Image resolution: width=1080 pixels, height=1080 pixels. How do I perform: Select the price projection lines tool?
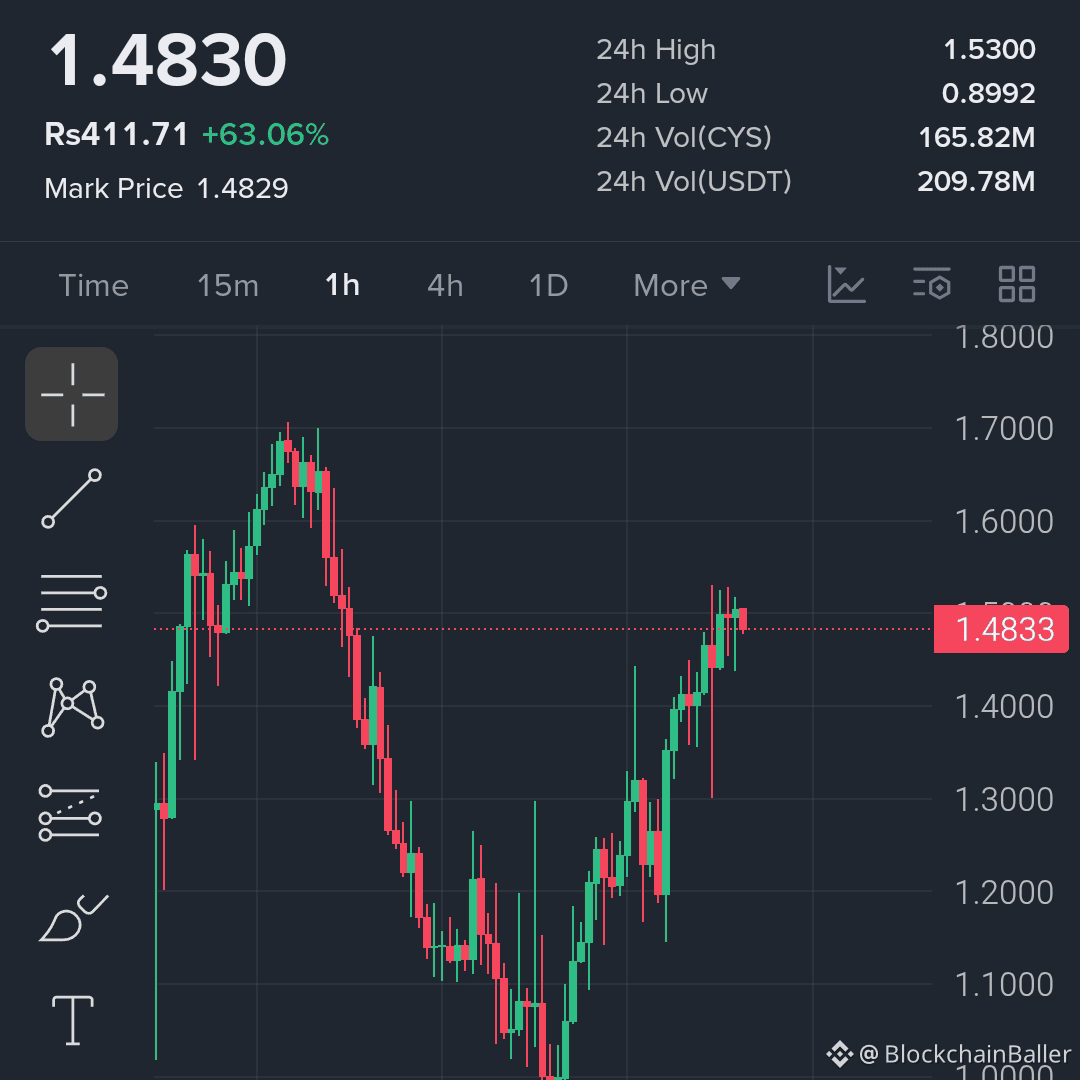click(x=70, y=813)
